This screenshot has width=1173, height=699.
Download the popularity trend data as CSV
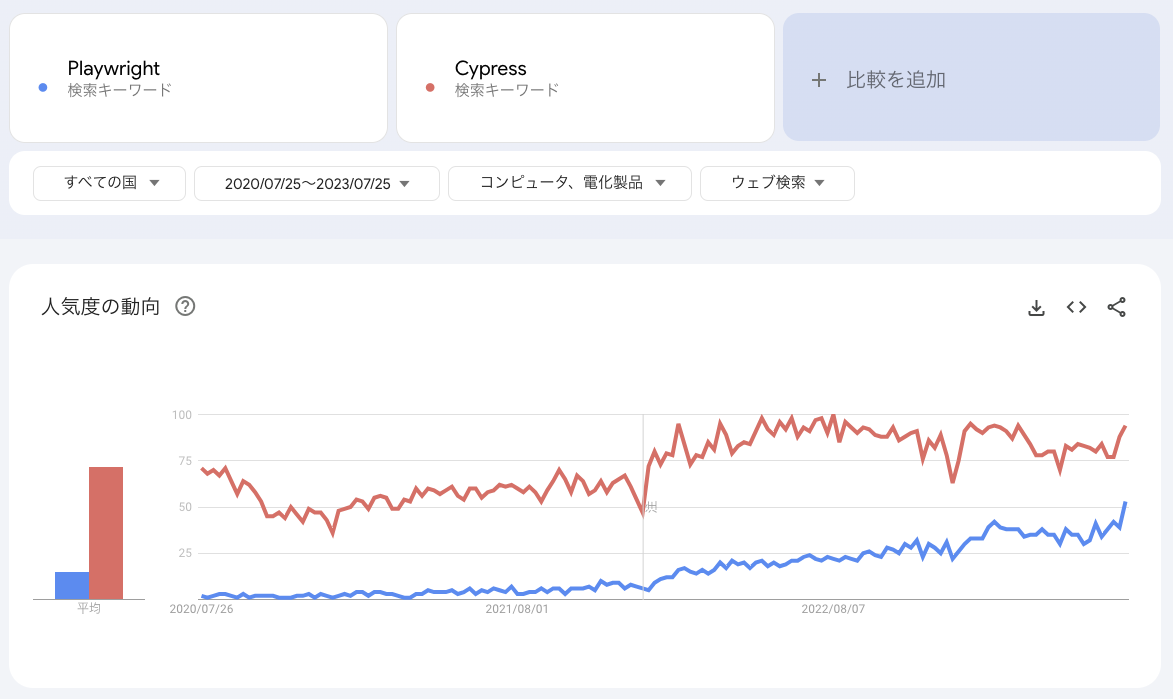pyautogui.click(x=1036, y=308)
